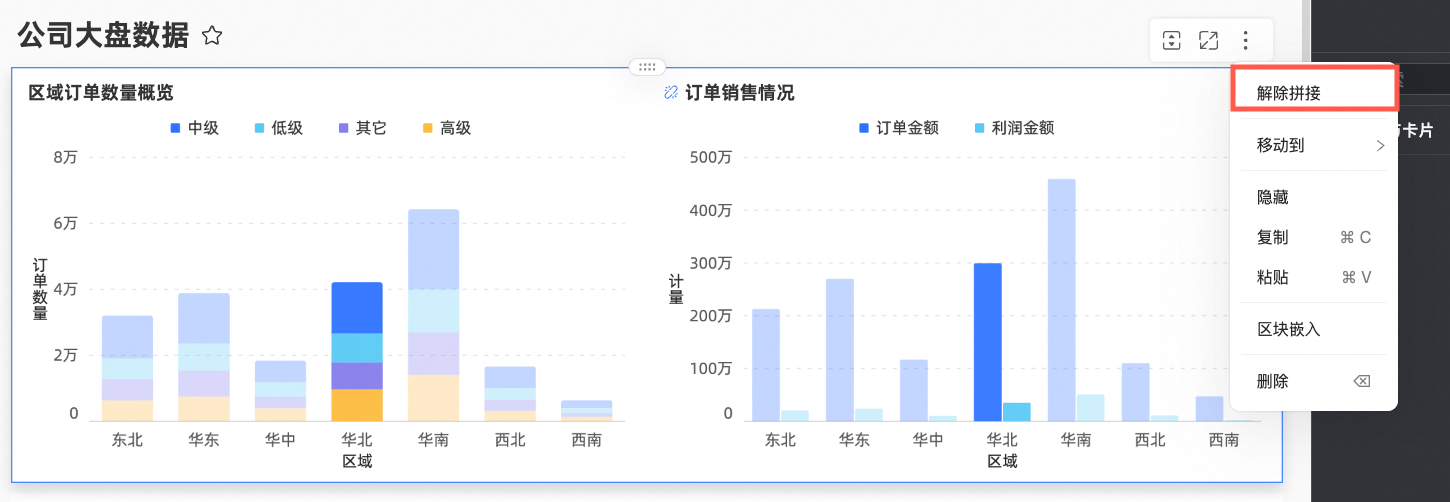Select 删除 in the context menu
1450x502 pixels.
(1313, 381)
